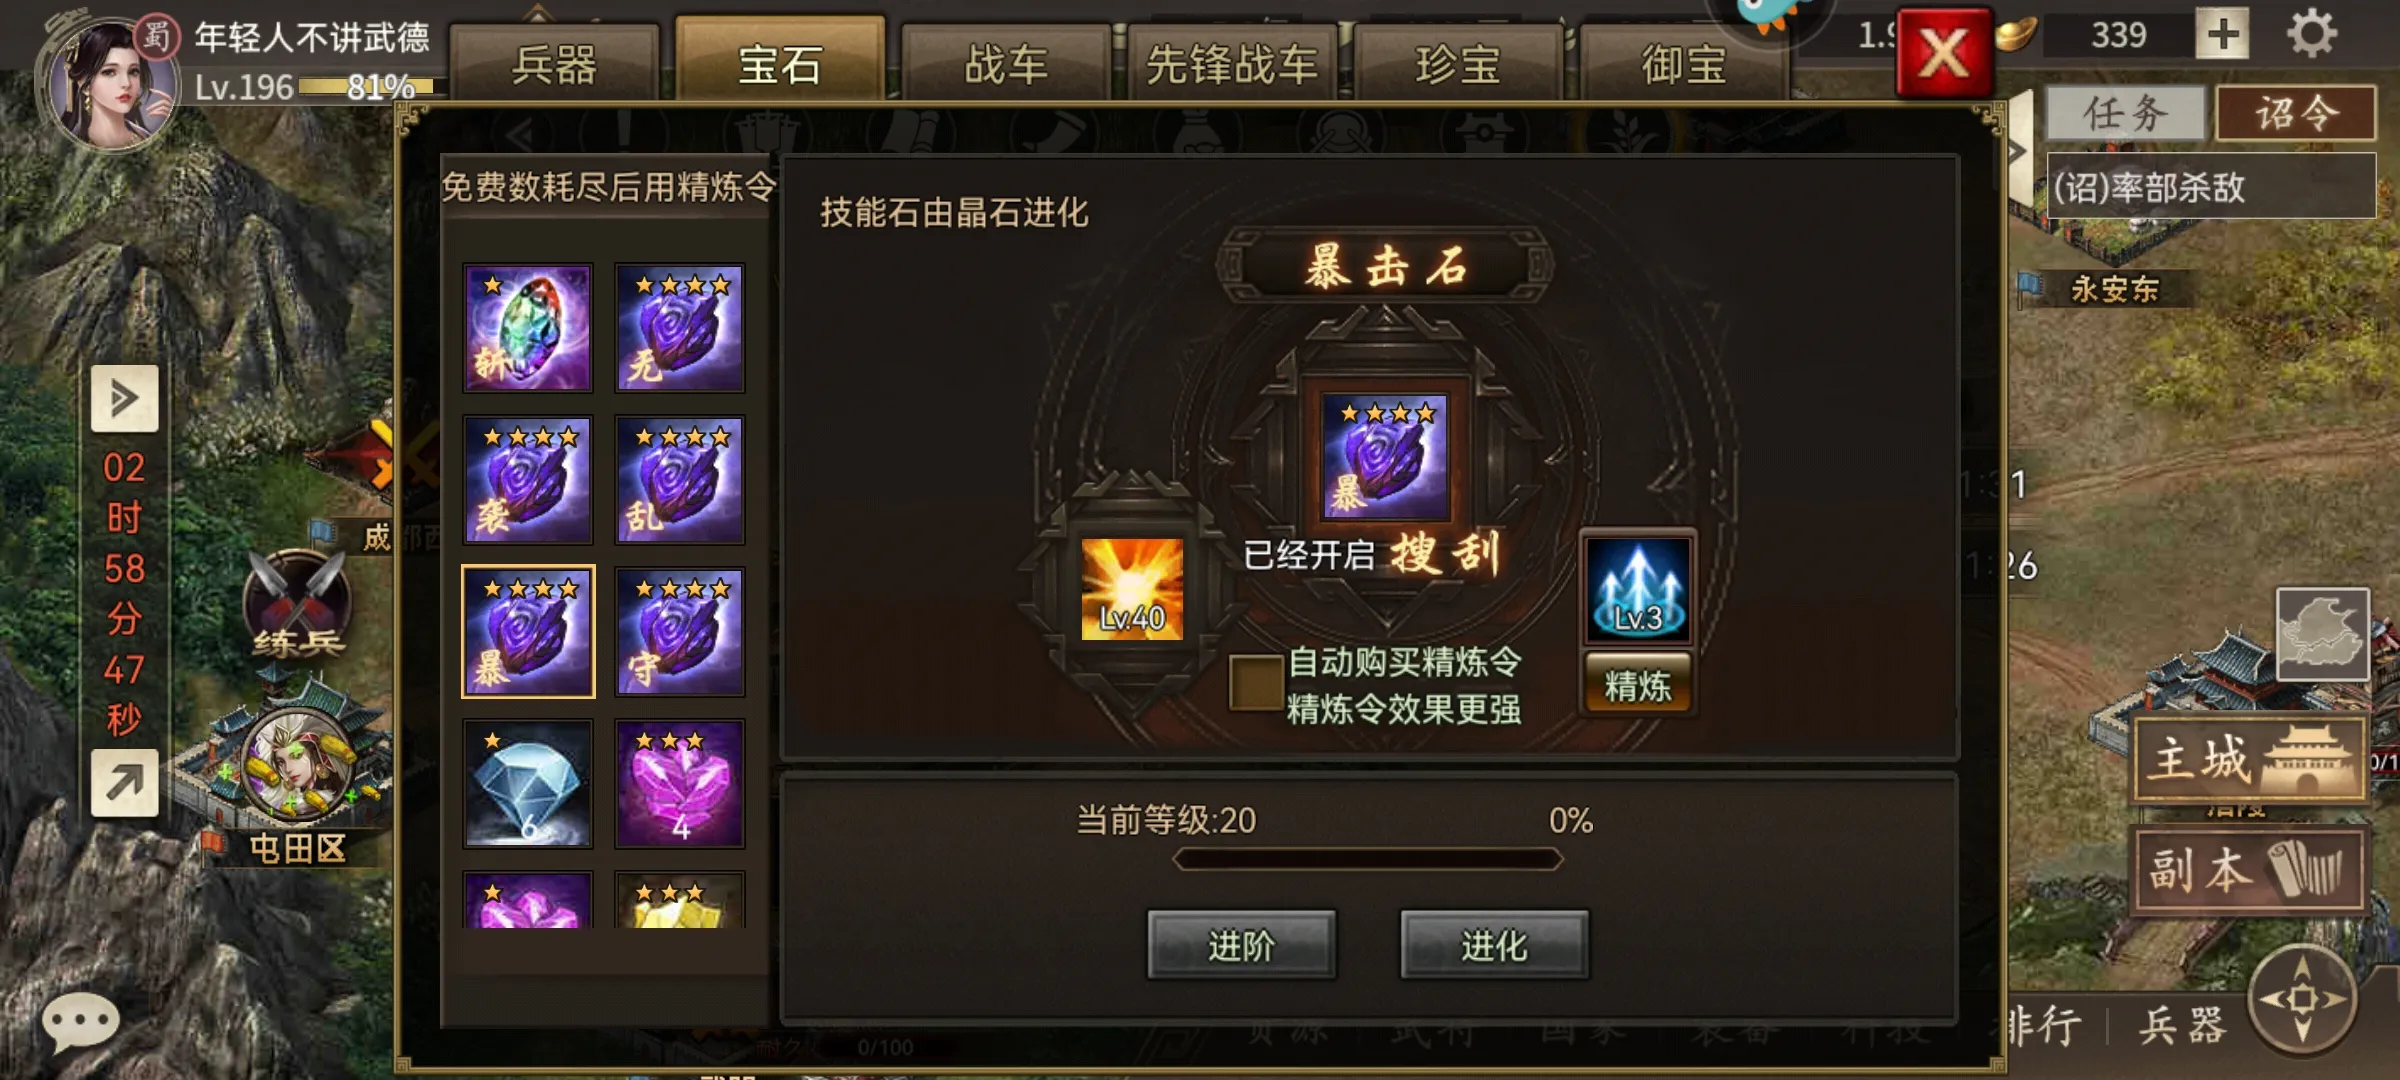Viewport: 2400px width, 1080px height.
Task: Click the 进化 button
Action: point(1494,945)
